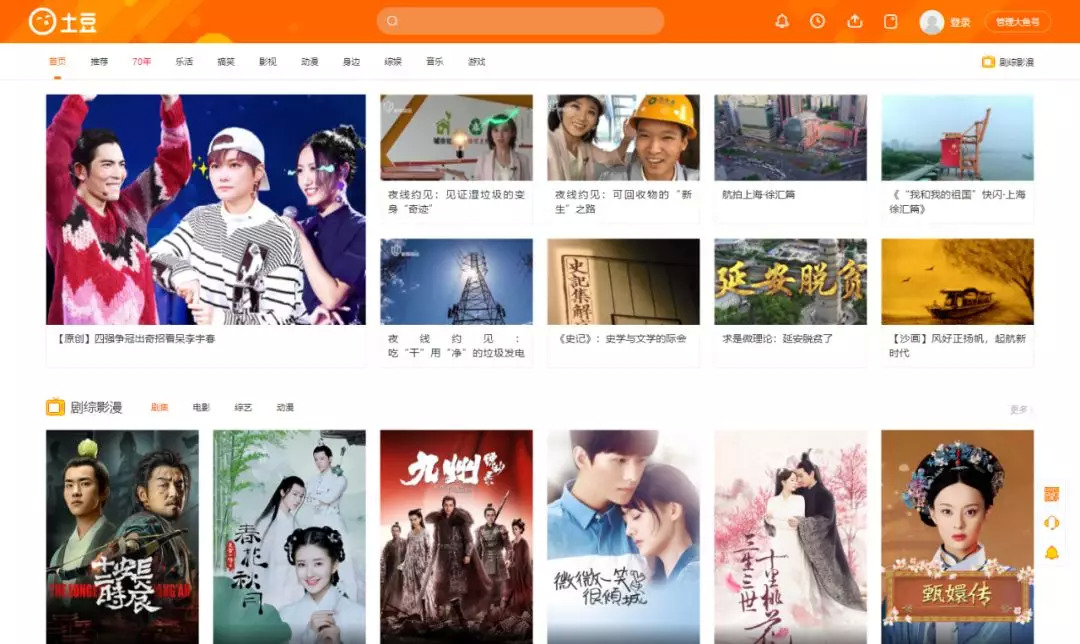Click the user avatar icon
This screenshot has width=1080, height=644.
click(x=931, y=22)
